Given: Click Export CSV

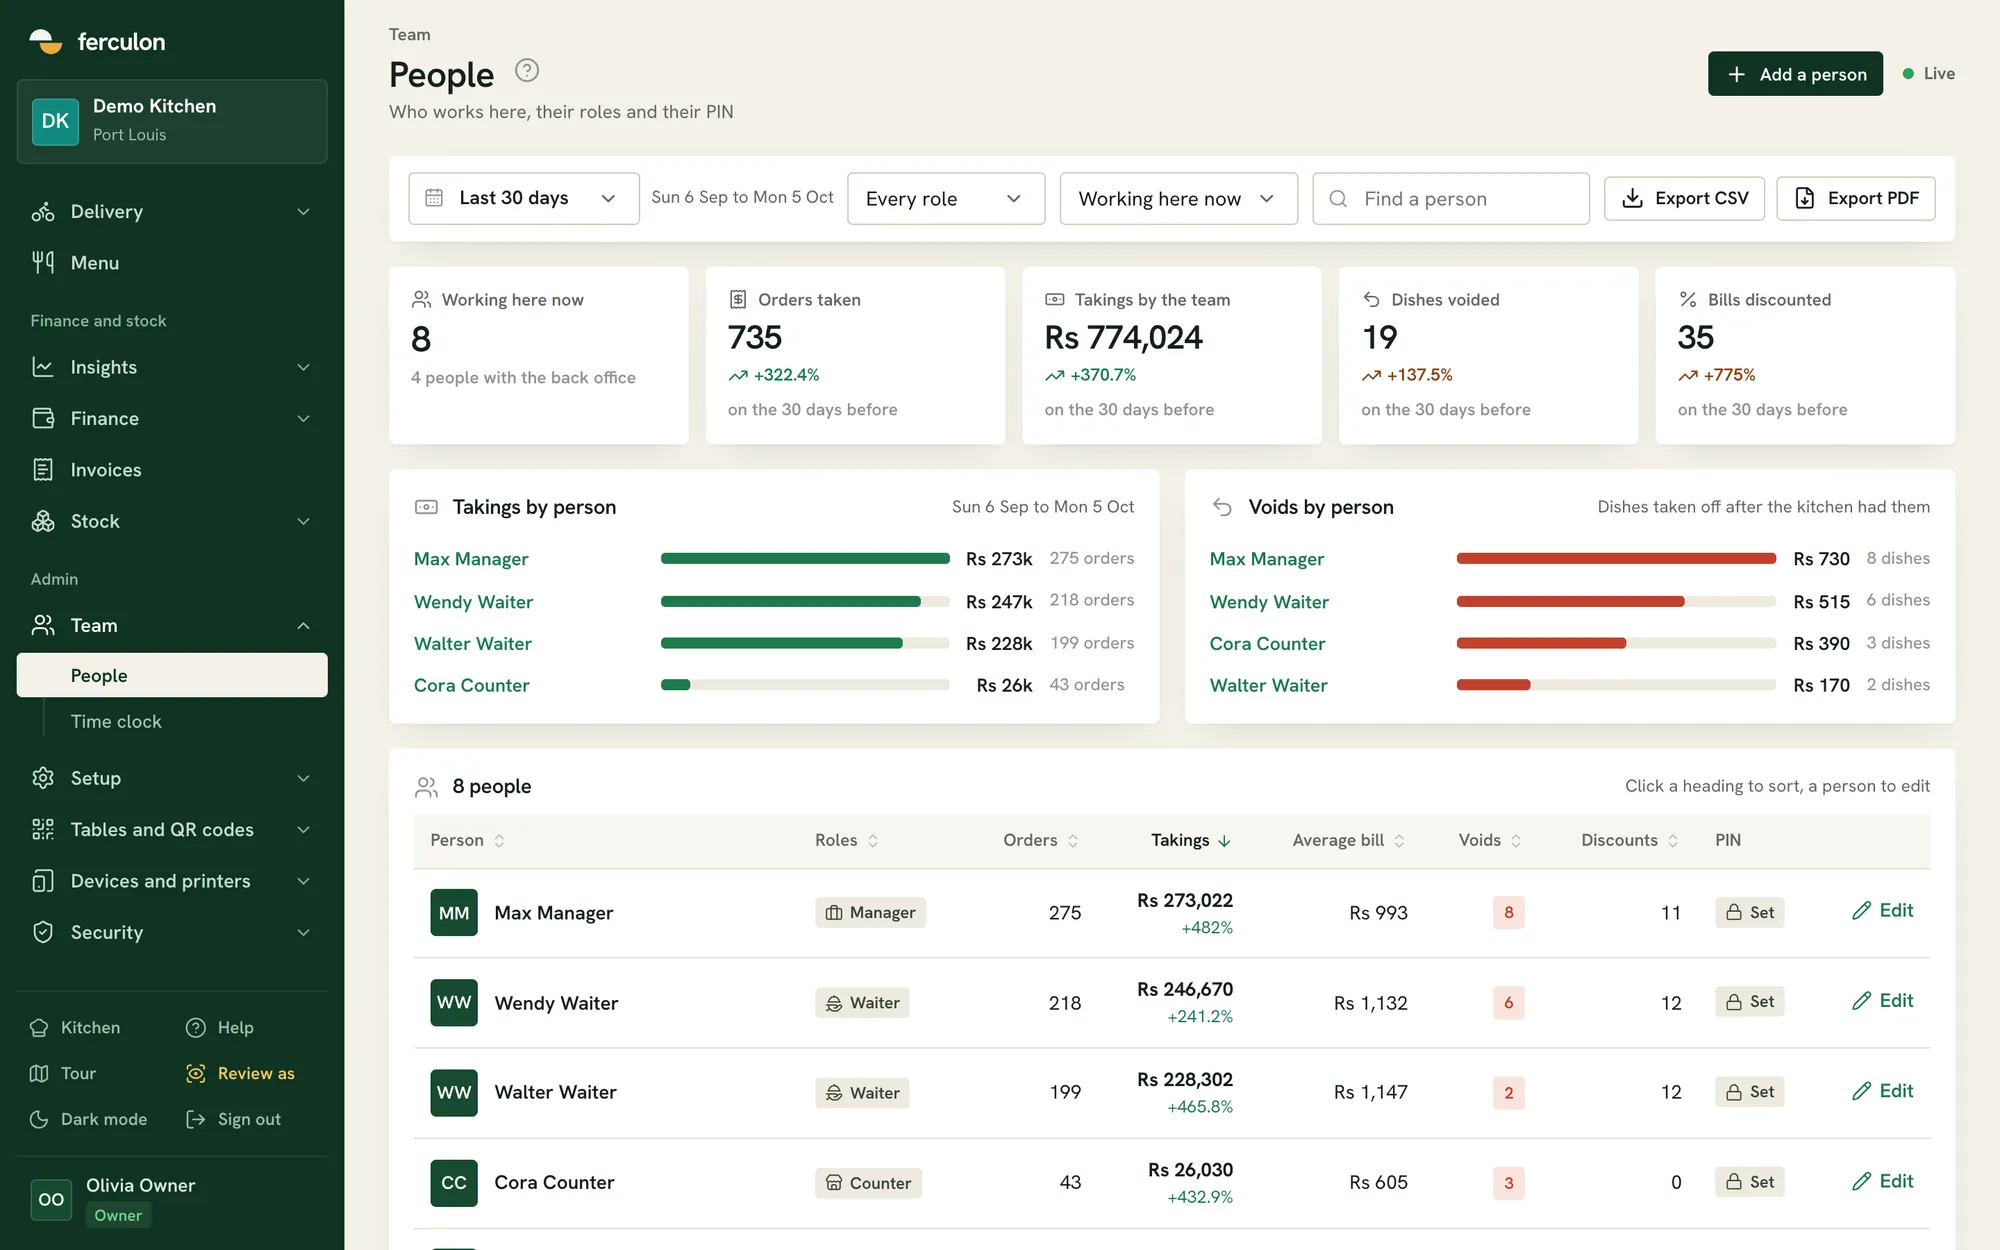Looking at the screenshot, I should [1684, 198].
